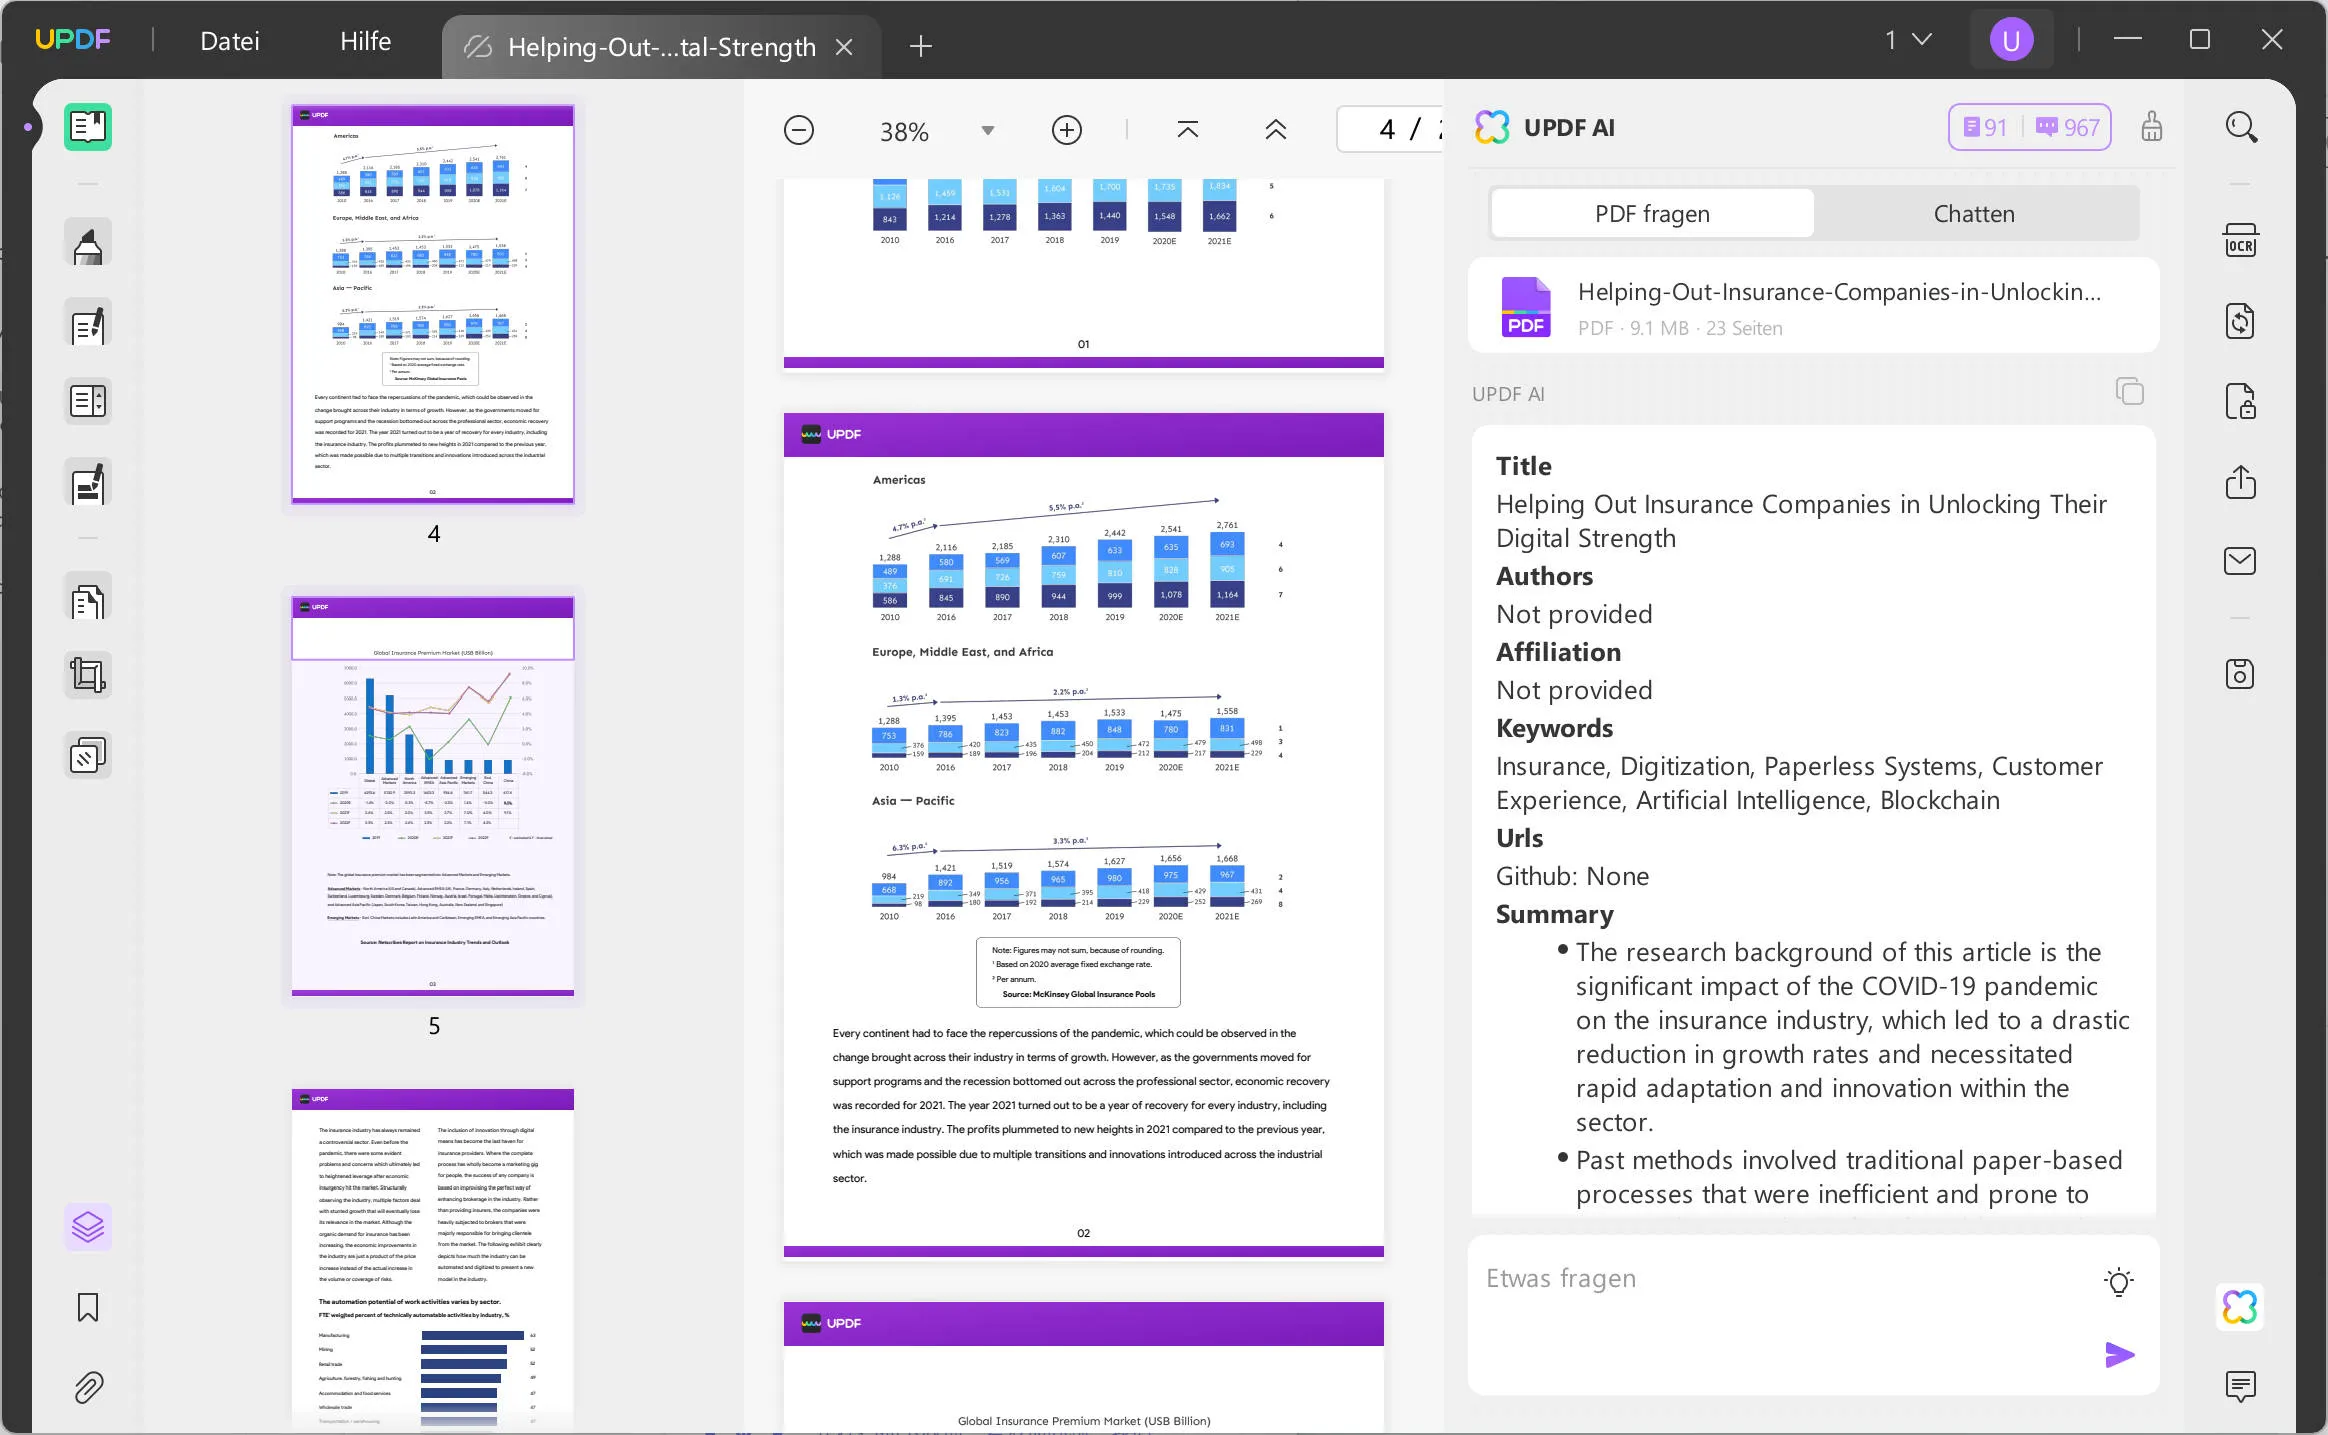Select the Fill and Sign tool

point(88,484)
